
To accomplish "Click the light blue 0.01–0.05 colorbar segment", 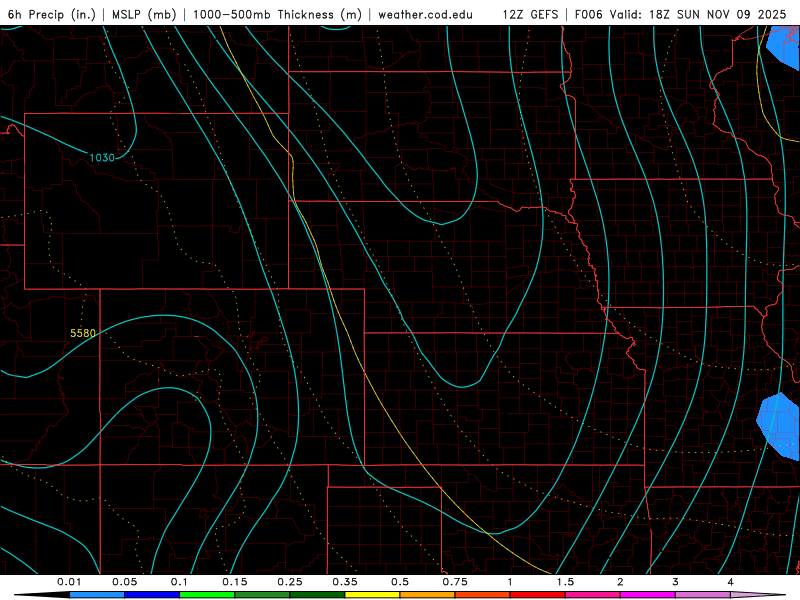I will click(97, 595).
